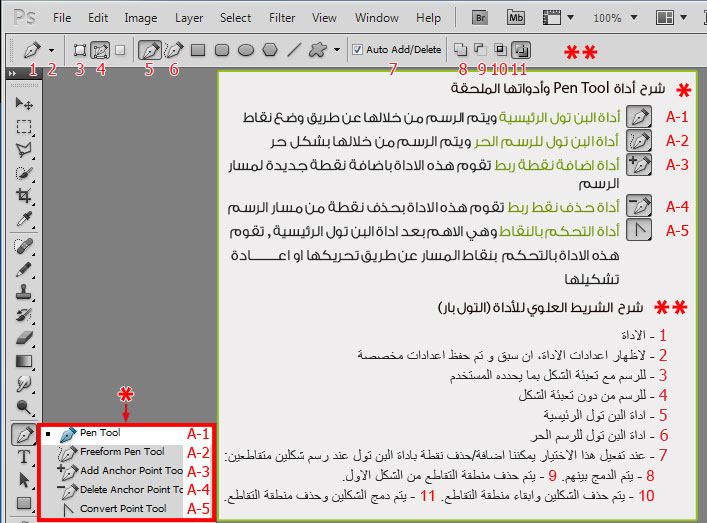This screenshot has width=707, height=523.
Task: Select the Custom Shape tool
Action: (318, 50)
